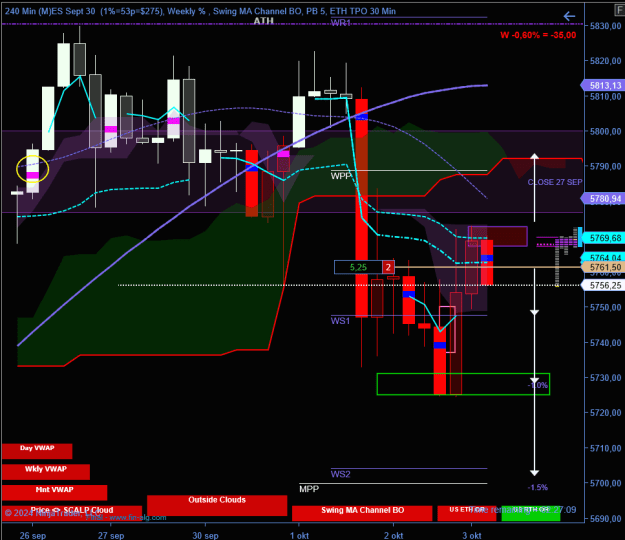This screenshot has width=625, height=540.
Task: Click the 'CLOSE 27 SEP' label
Action: tap(555, 182)
